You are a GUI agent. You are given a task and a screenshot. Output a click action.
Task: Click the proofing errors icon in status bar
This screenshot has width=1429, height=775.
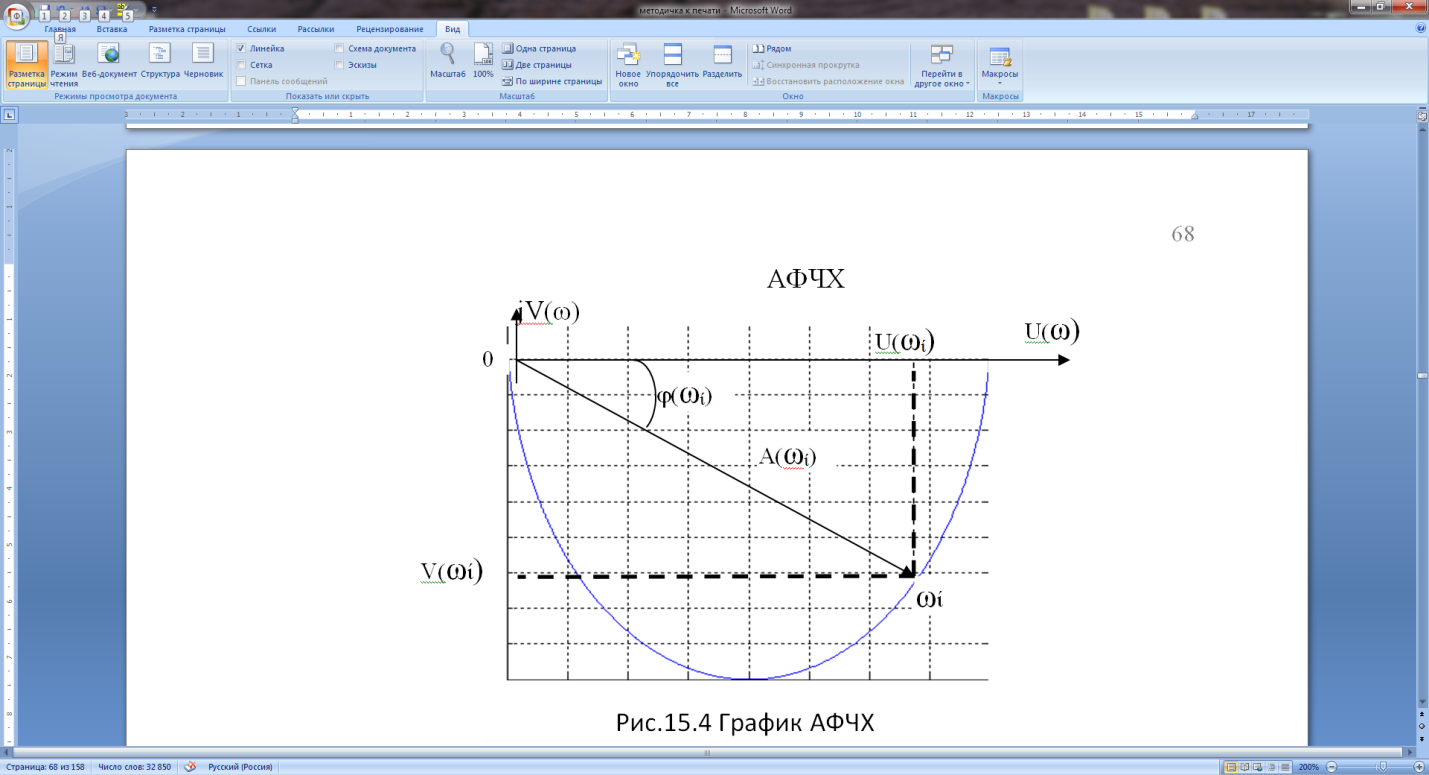pyautogui.click(x=191, y=767)
